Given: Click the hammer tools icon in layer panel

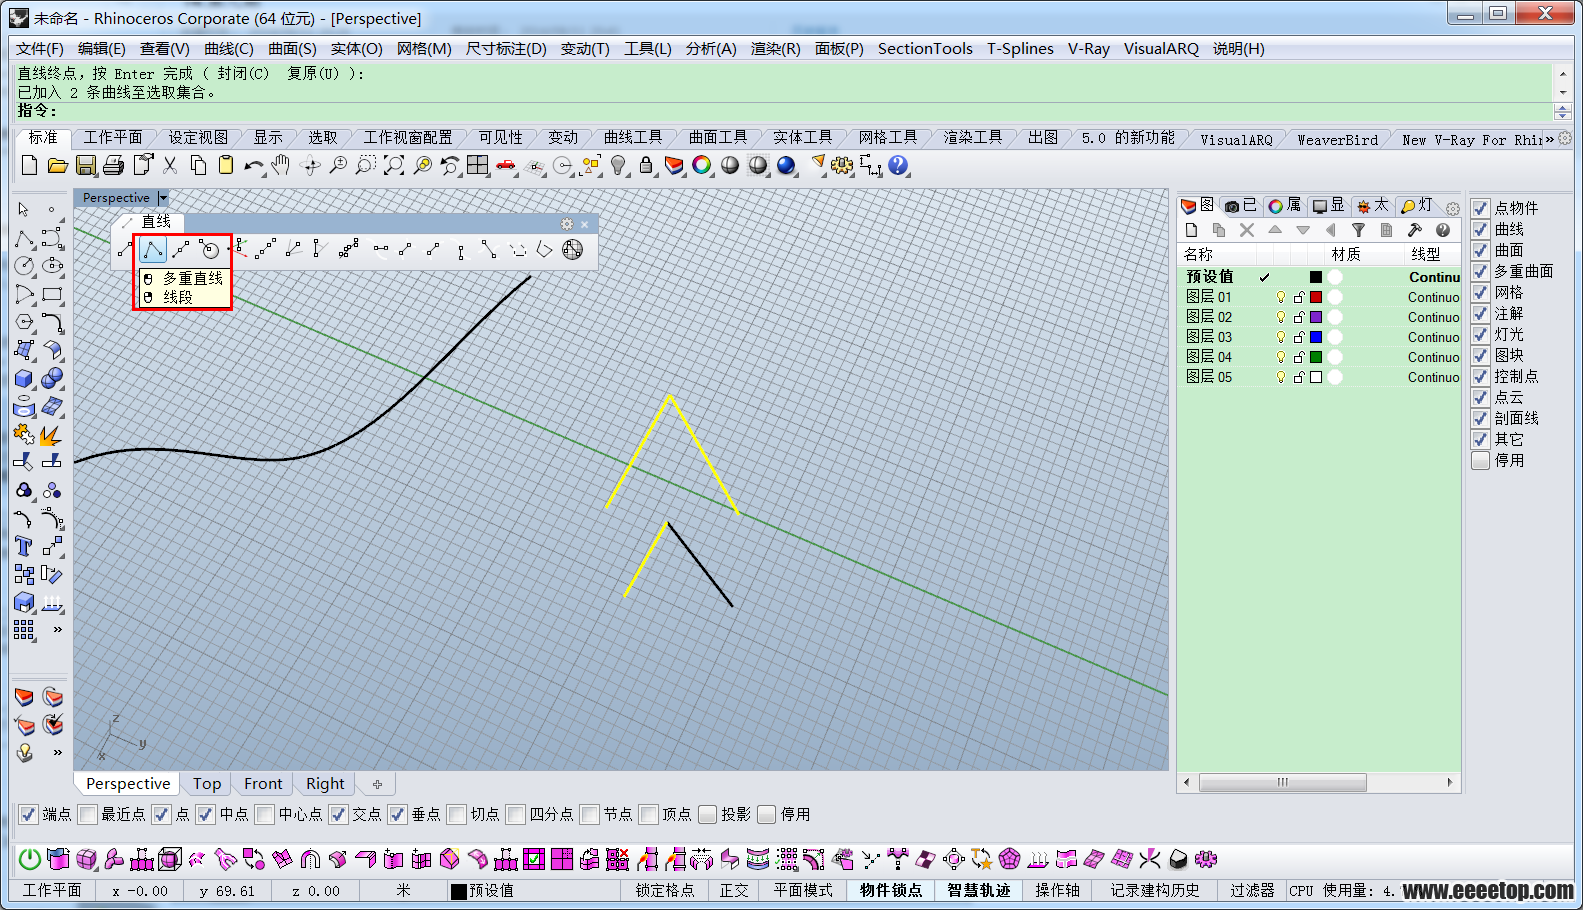Looking at the screenshot, I should point(1414,230).
